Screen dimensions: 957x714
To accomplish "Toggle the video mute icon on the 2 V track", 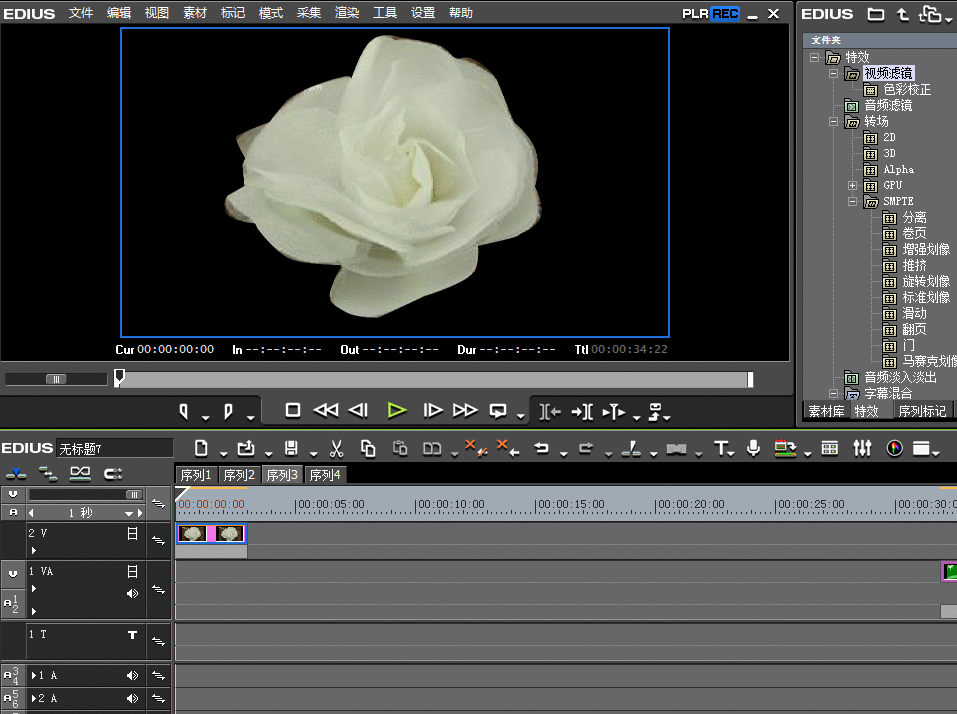I will 132,534.
